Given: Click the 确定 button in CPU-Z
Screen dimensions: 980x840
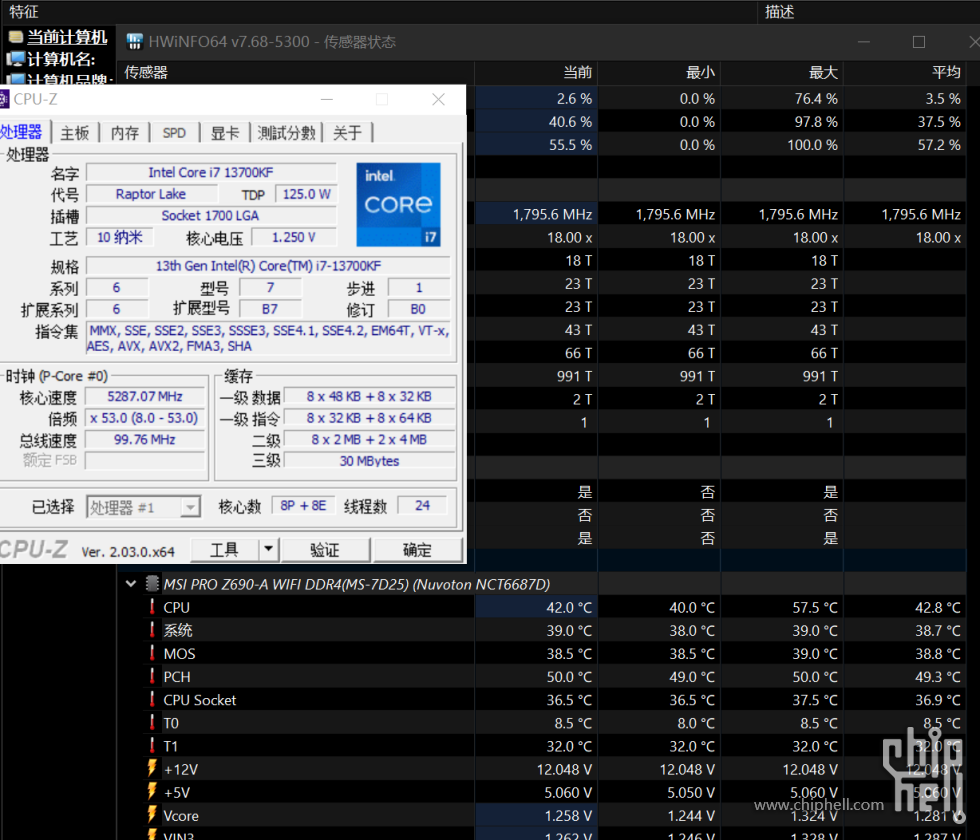Looking at the screenshot, I should click(x=417, y=550).
